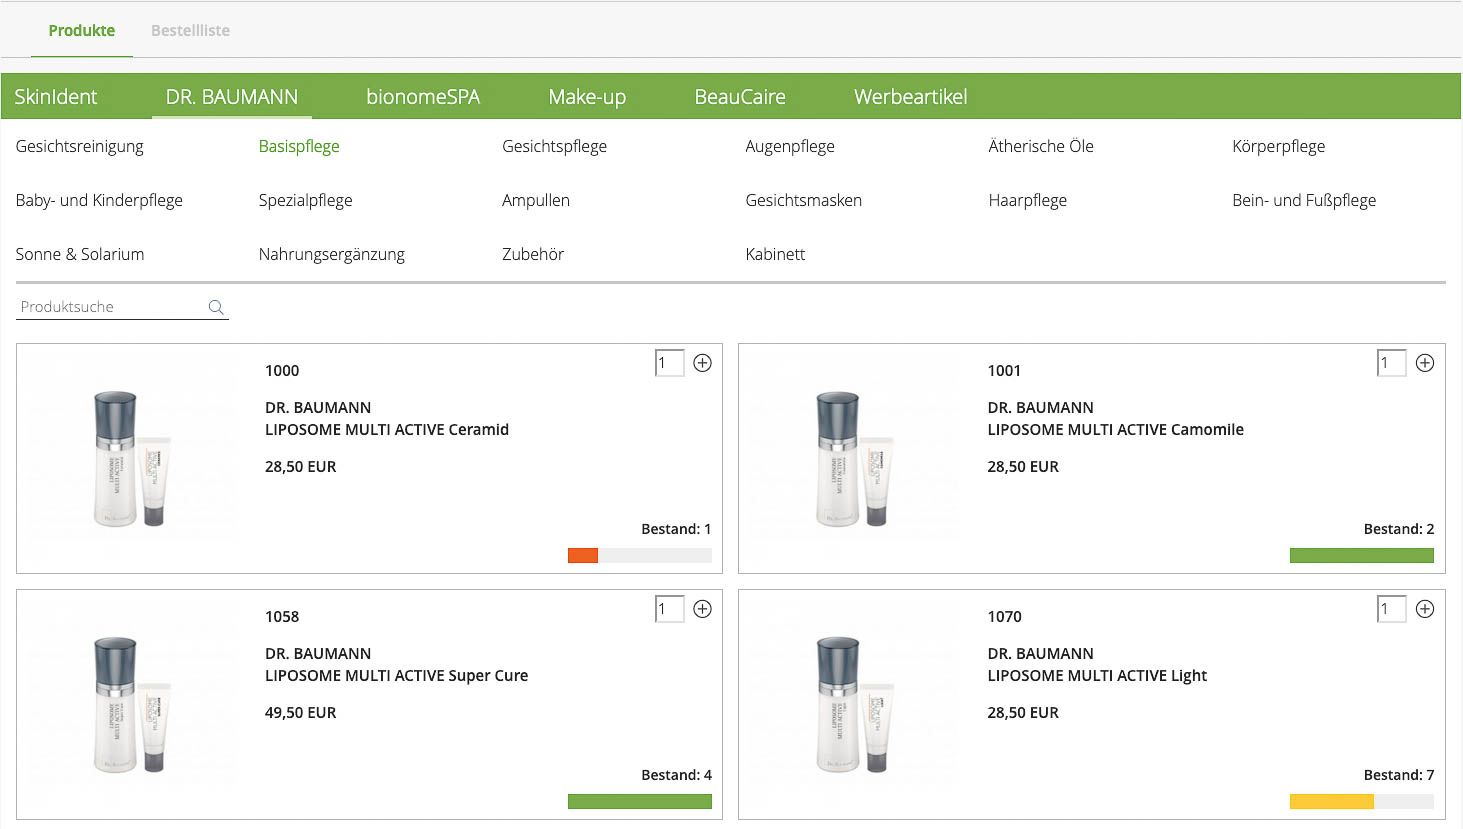
Task: Click the 49,50 EUR price
Action: pos(301,713)
